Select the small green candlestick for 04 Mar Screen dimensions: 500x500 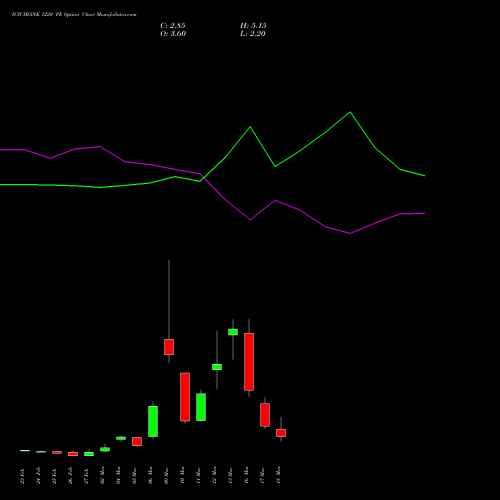pos(121,438)
